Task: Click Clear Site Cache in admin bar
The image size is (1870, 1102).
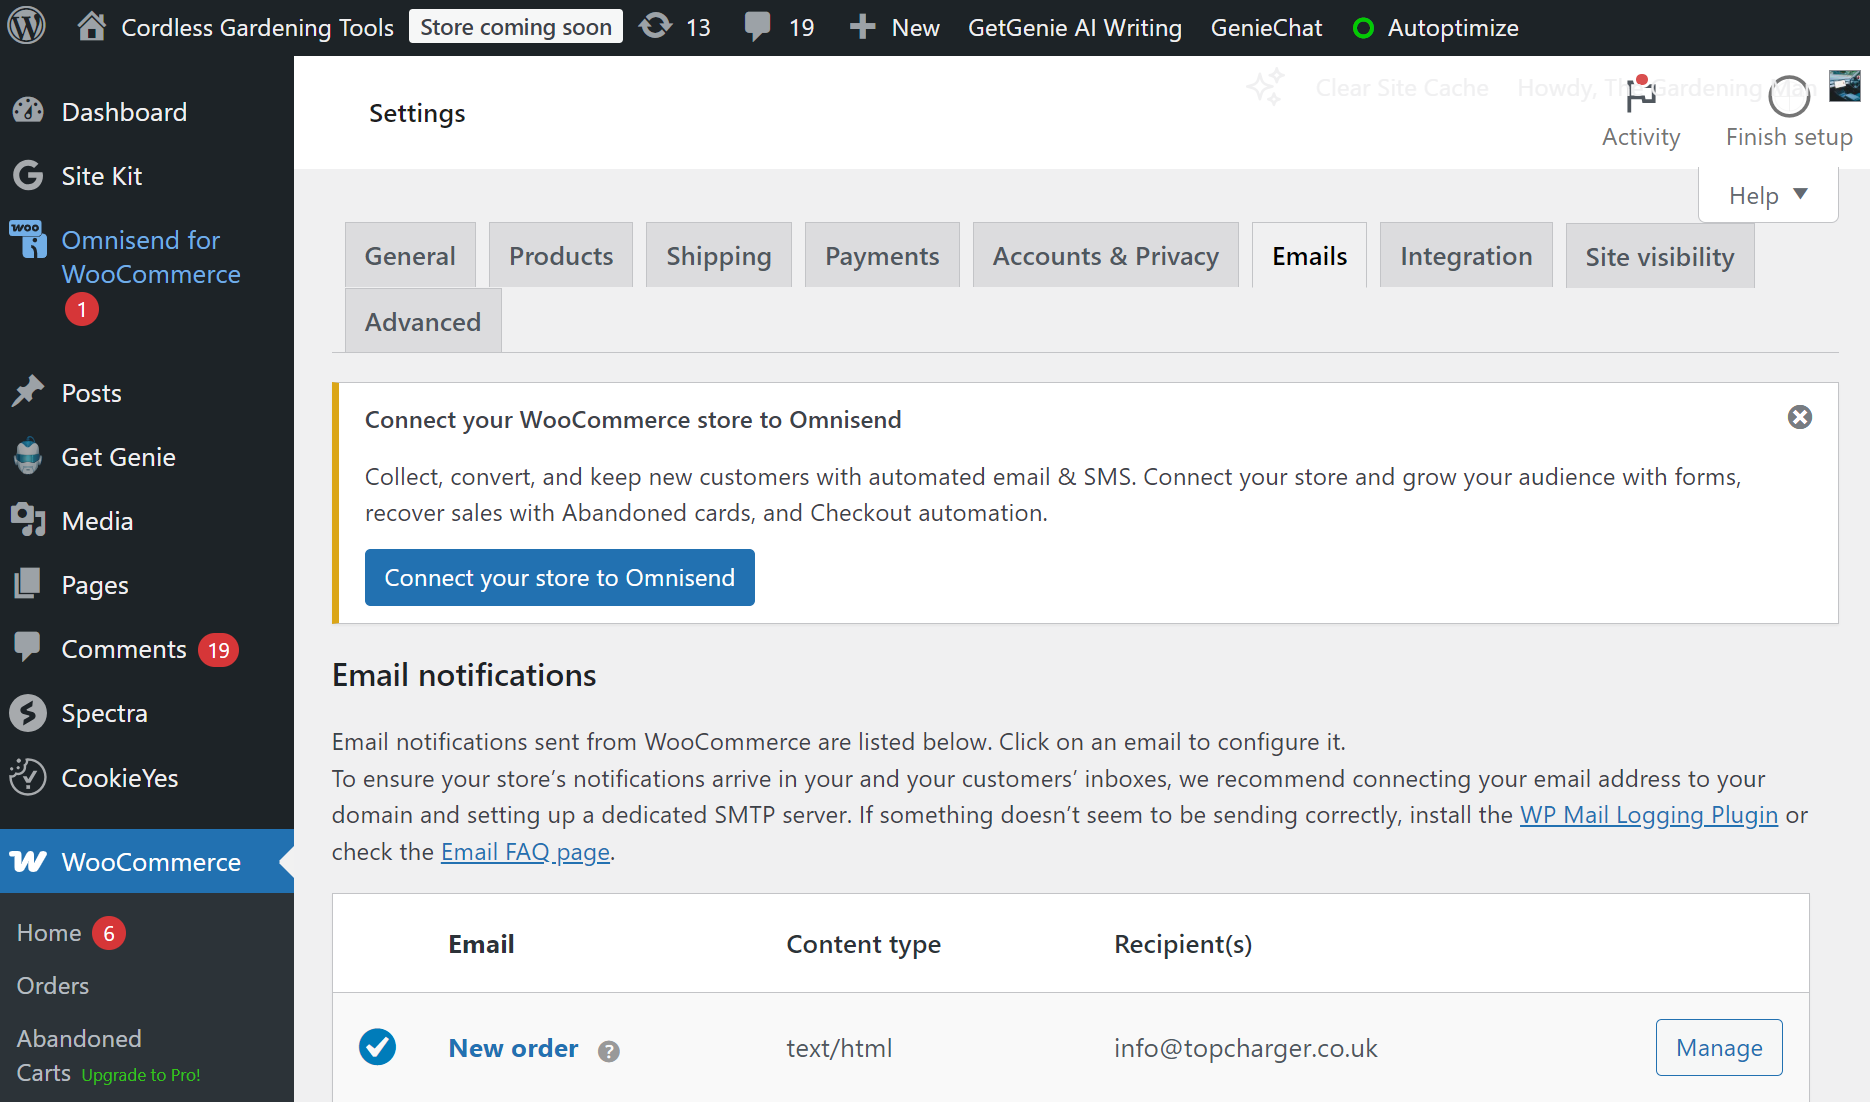Action: point(1402,88)
